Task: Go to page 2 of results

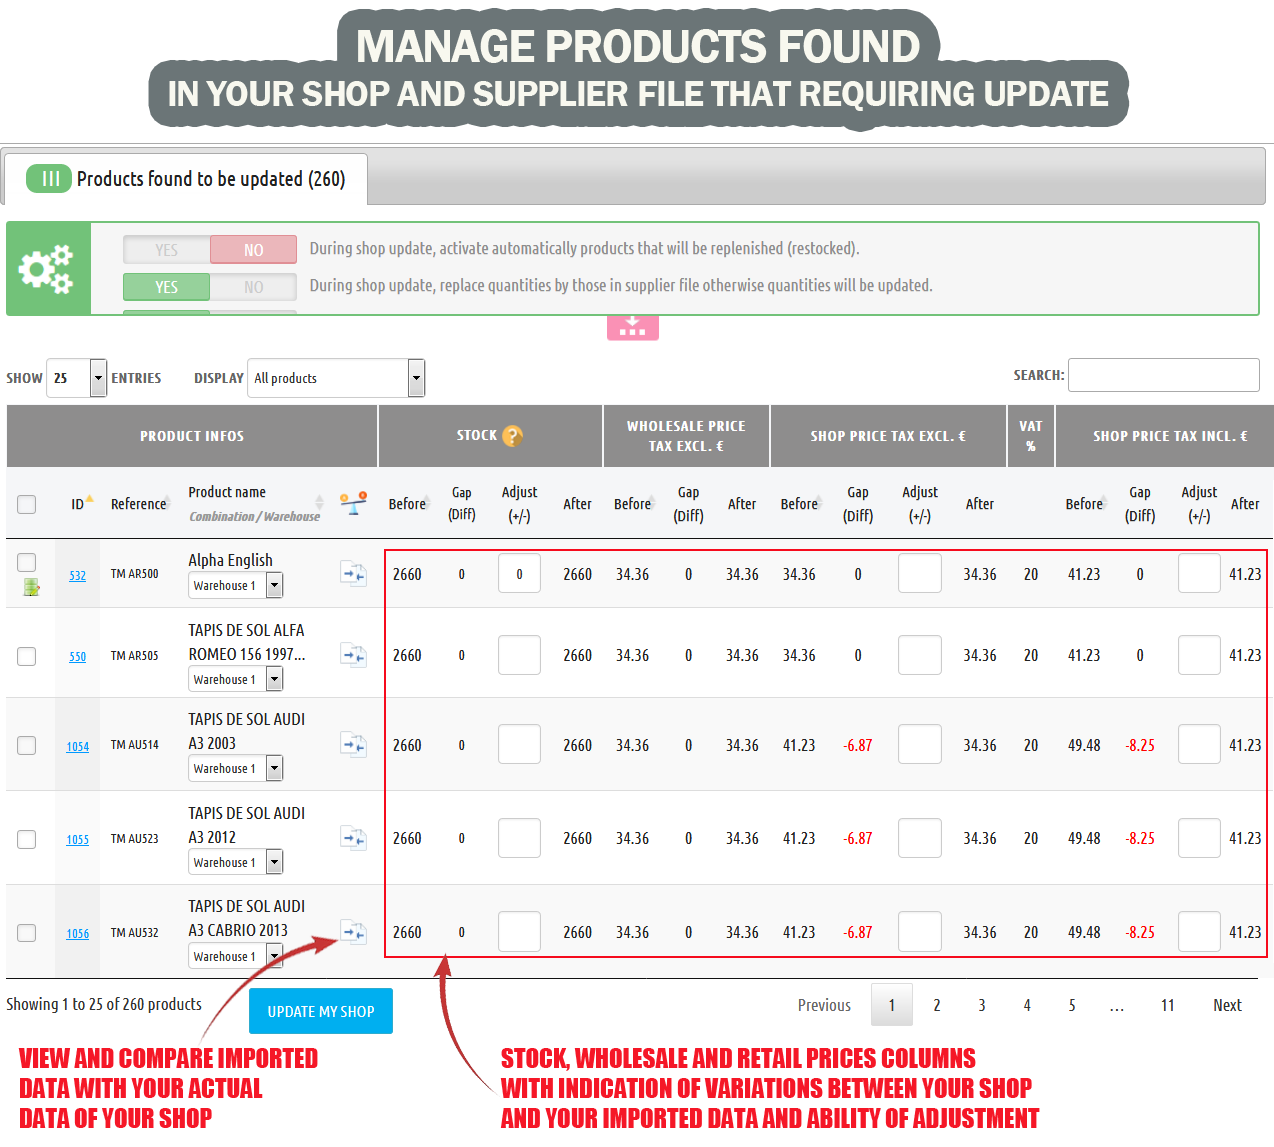Action: point(936,1005)
